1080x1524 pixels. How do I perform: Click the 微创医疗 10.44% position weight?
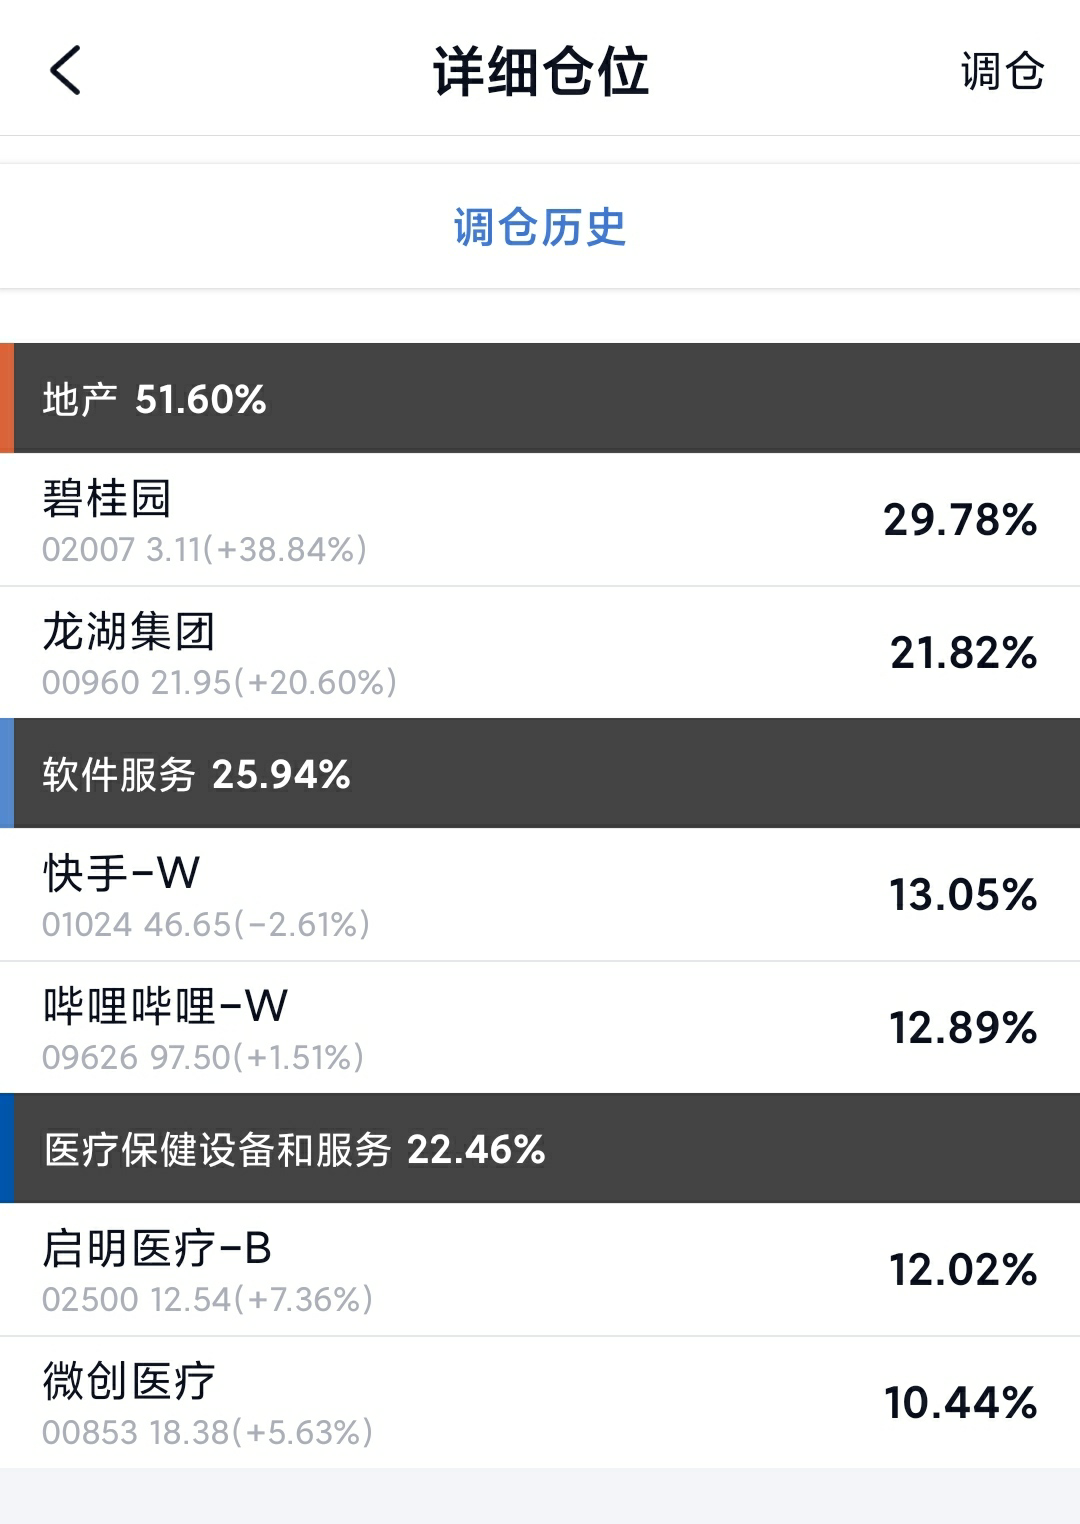(960, 1403)
